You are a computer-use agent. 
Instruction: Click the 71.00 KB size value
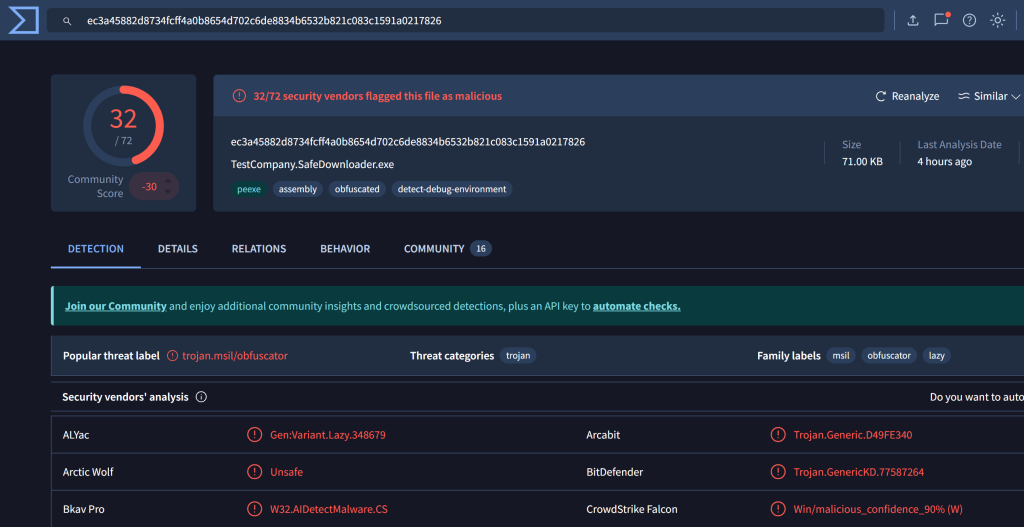(862, 161)
